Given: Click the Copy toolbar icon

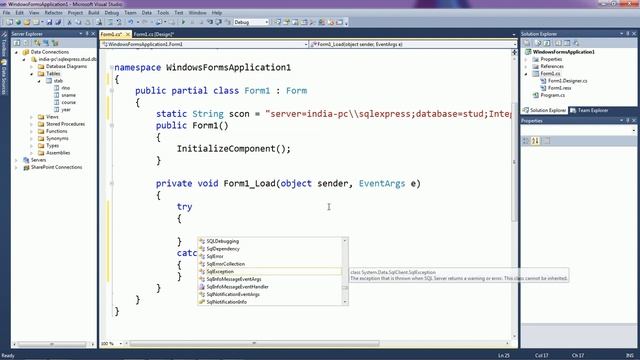Looking at the screenshot, I should click(x=78, y=22).
